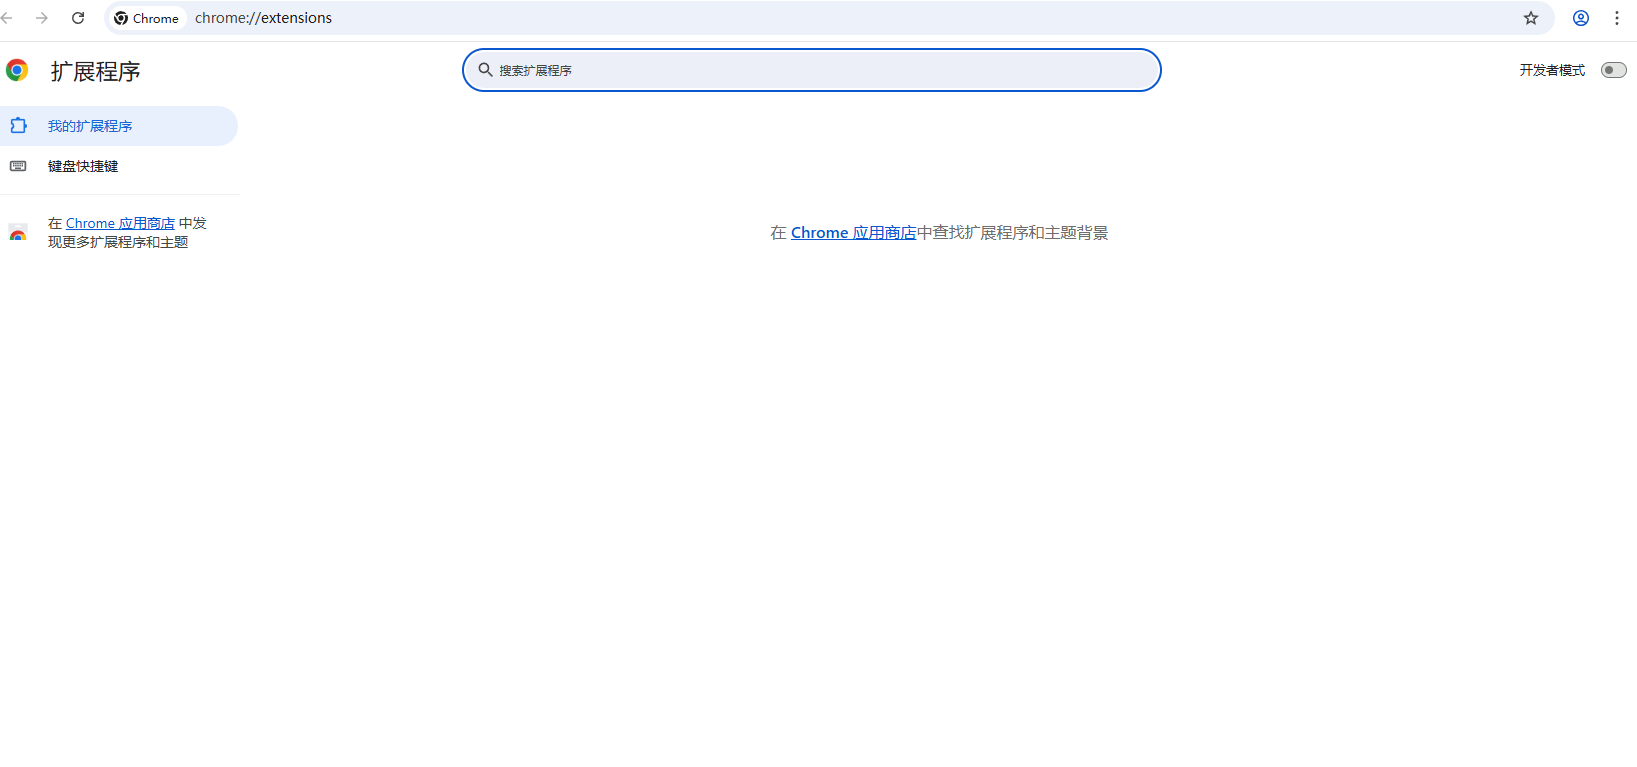Bookmark this page with the star icon

coord(1531,18)
